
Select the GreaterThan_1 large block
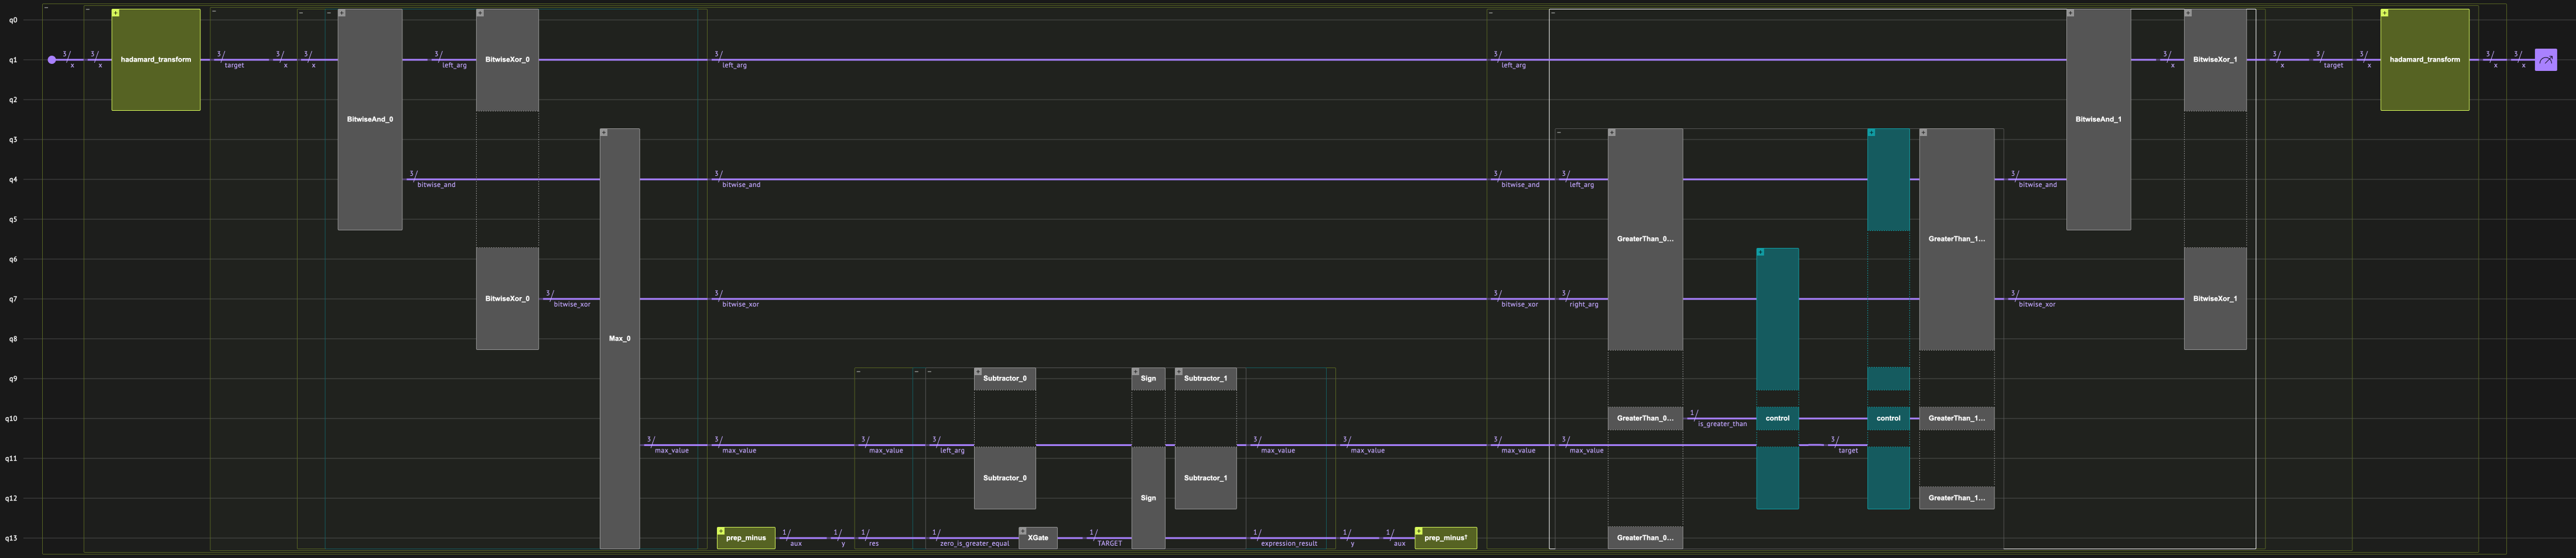pos(1956,239)
